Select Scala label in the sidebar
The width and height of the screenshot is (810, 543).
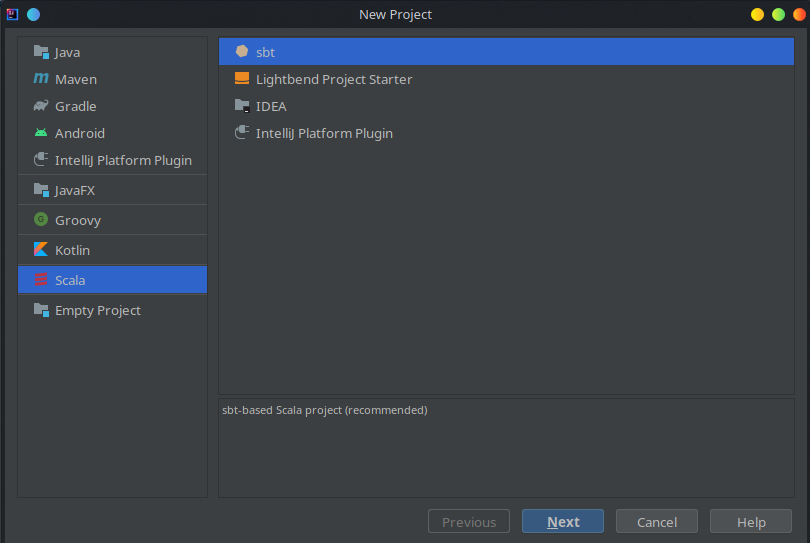pyautogui.click(x=70, y=280)
